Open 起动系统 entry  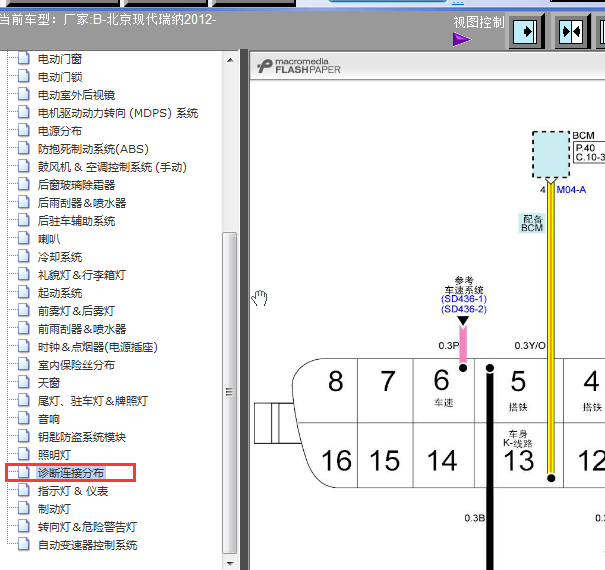coord(60,293)
